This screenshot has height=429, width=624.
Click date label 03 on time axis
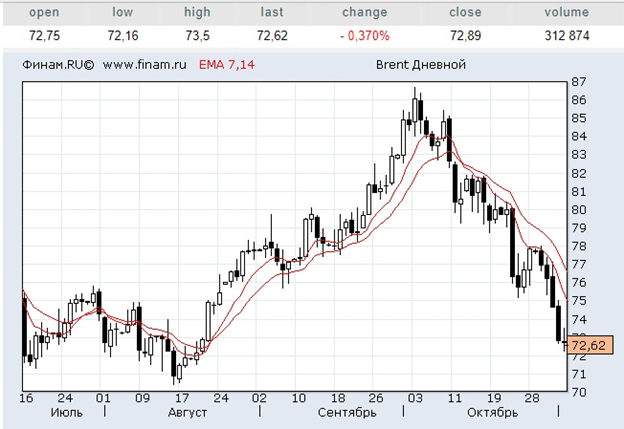[x=415, y=398]
